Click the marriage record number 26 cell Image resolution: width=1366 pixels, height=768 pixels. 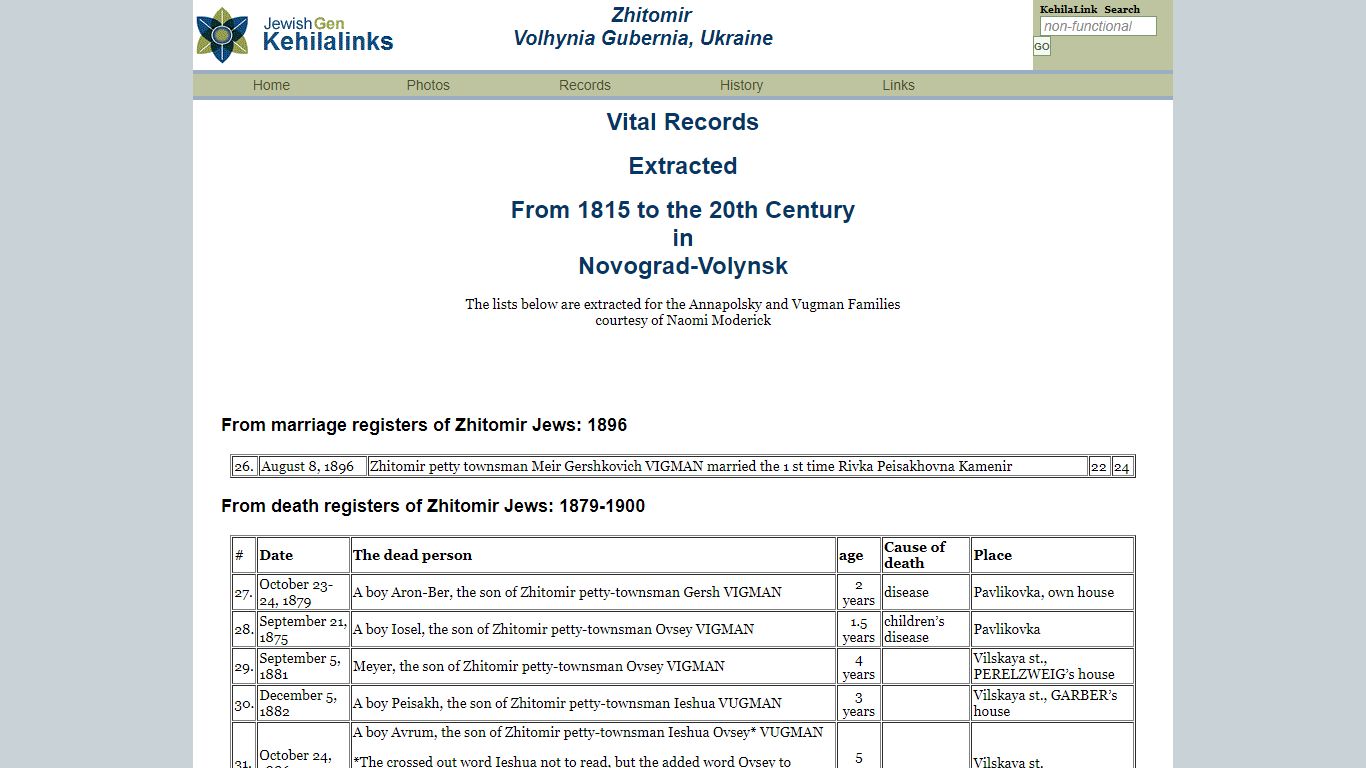[244, 466]
